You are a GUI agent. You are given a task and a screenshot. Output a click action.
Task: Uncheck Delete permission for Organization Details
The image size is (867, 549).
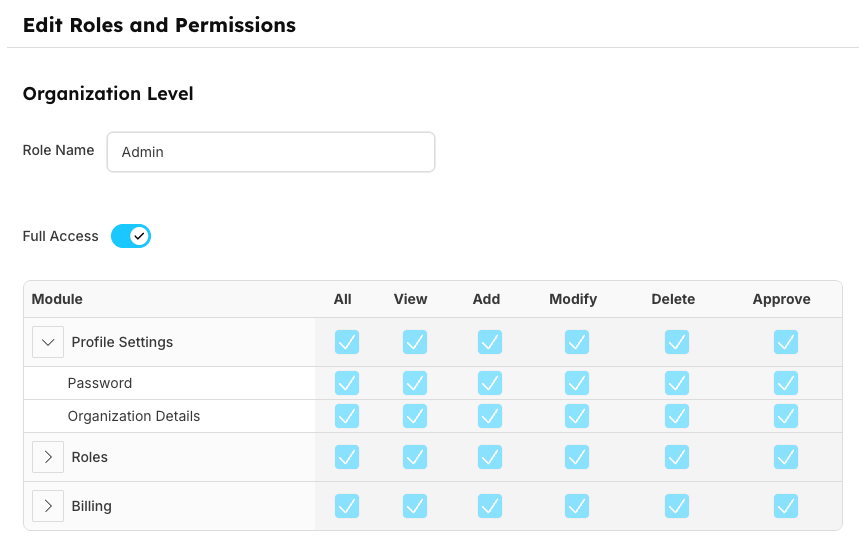[x=677, y=416]
